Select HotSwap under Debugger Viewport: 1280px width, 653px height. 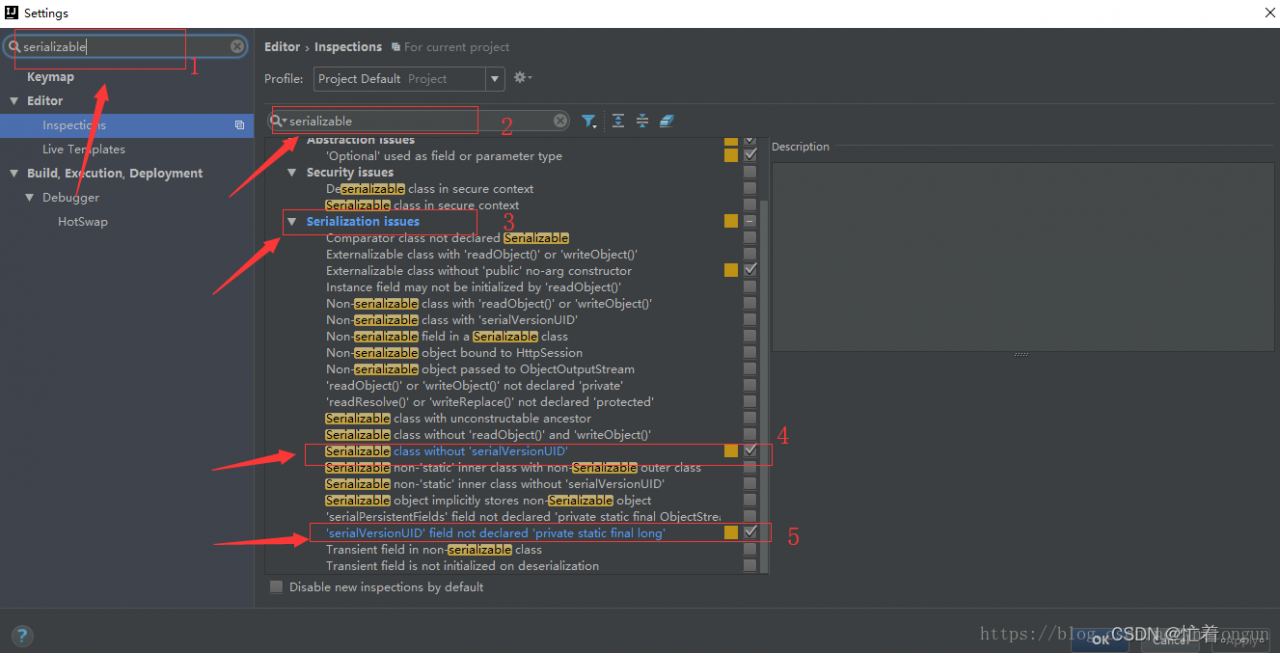[x=83, y=222]
